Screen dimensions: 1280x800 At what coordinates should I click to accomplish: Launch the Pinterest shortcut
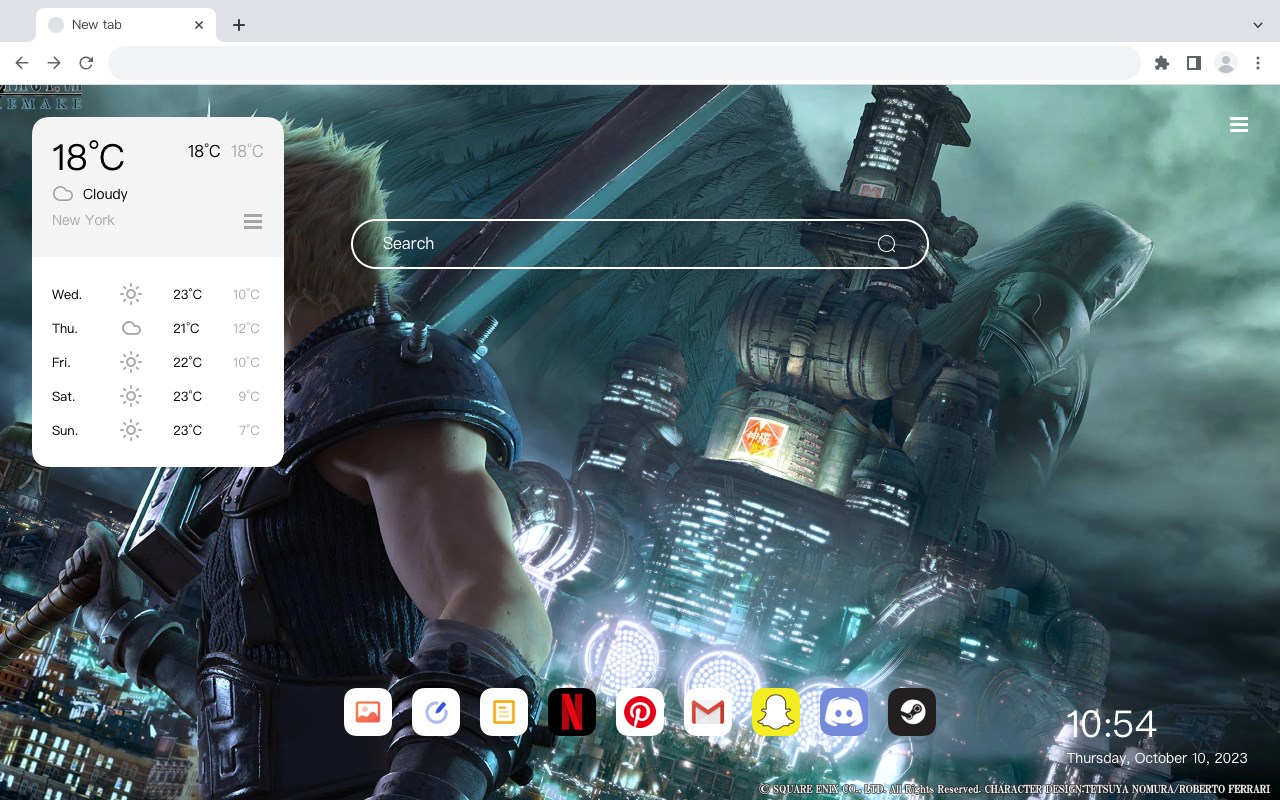pos(640,712)
